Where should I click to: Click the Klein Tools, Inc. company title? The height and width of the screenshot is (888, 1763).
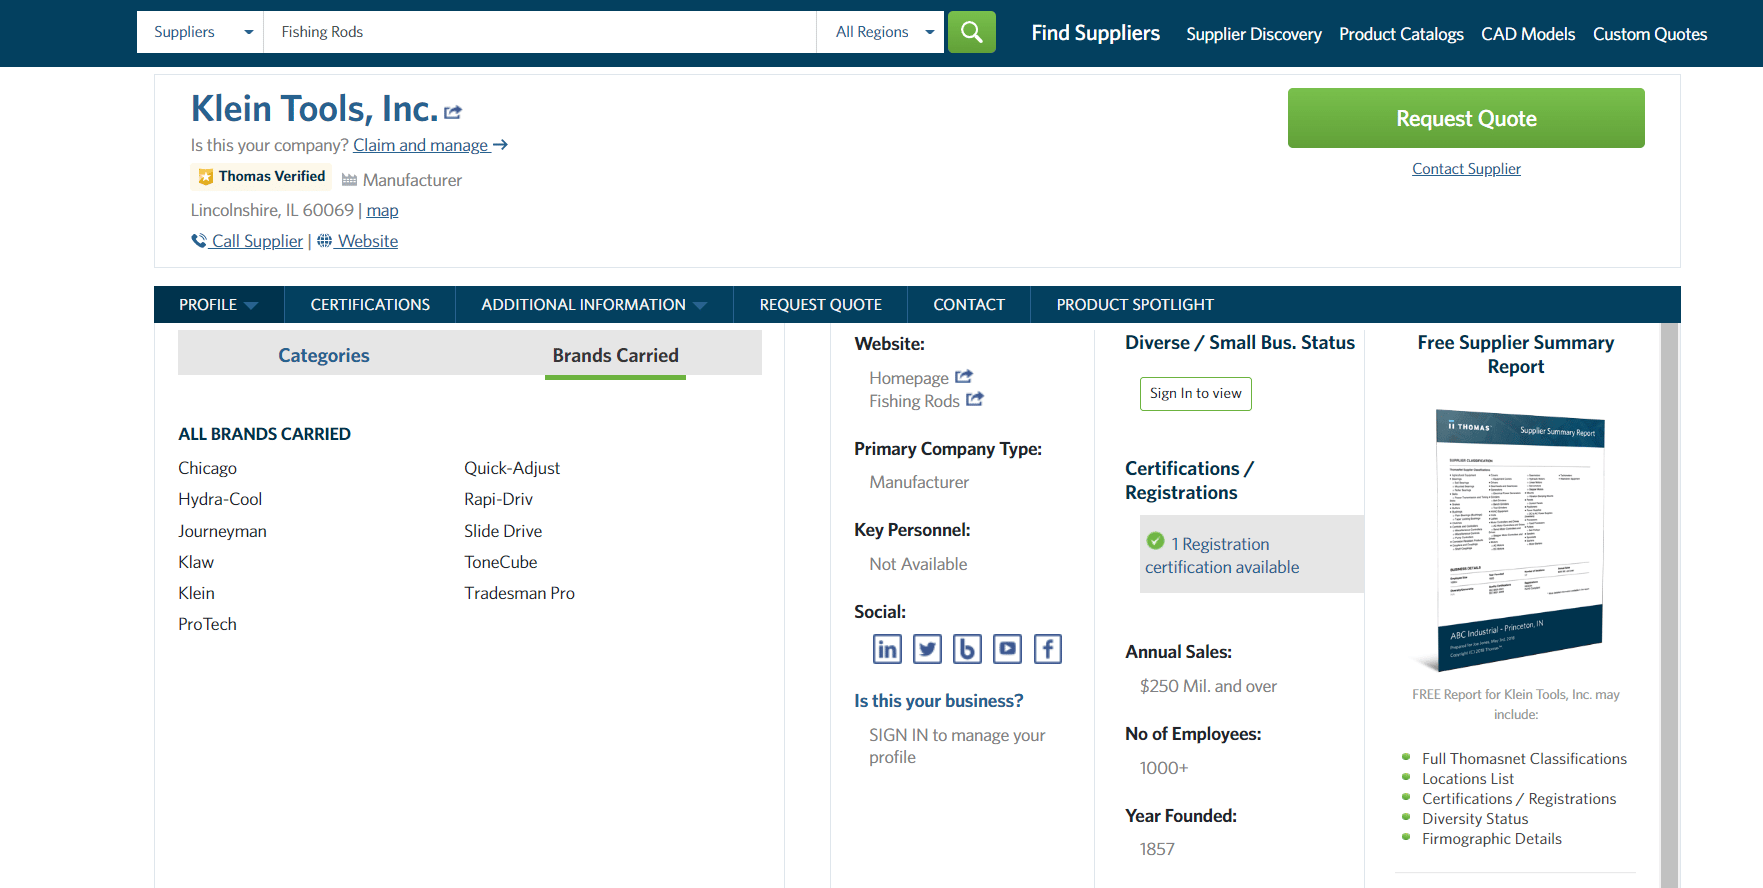point(314,109)
